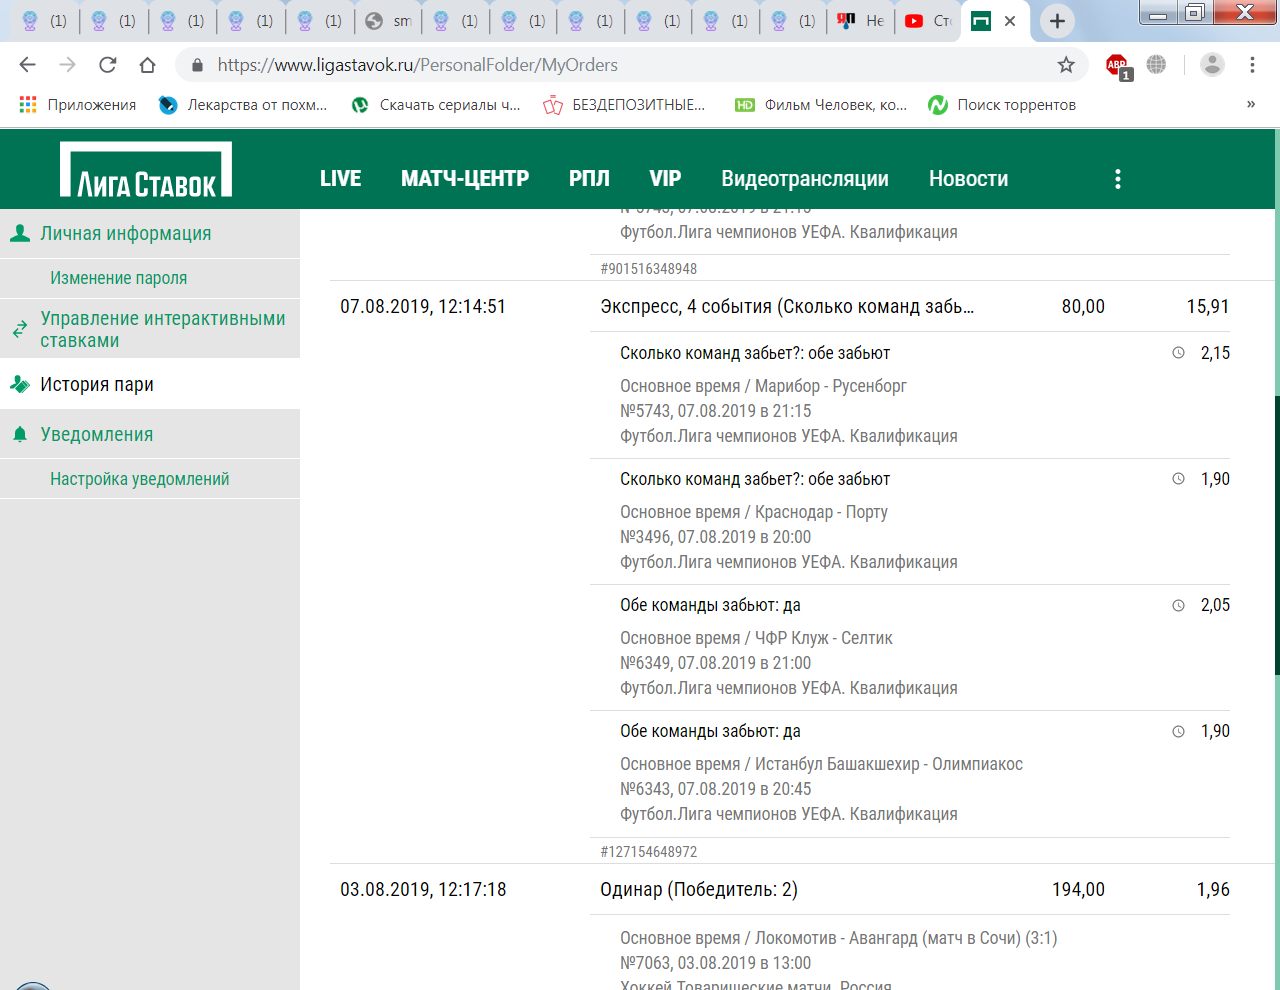Click the stake amount 194,00
Screen dimensions: 1280x990
1078,890
